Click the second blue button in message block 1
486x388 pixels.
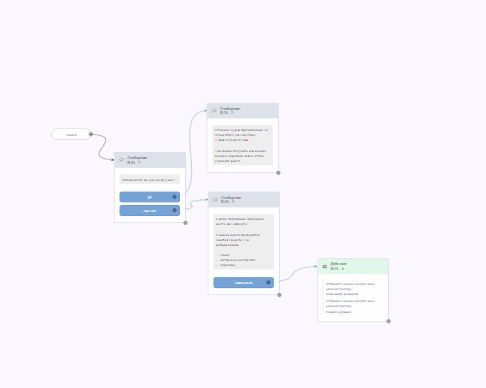pyautogui.click(x=150, y=210)
